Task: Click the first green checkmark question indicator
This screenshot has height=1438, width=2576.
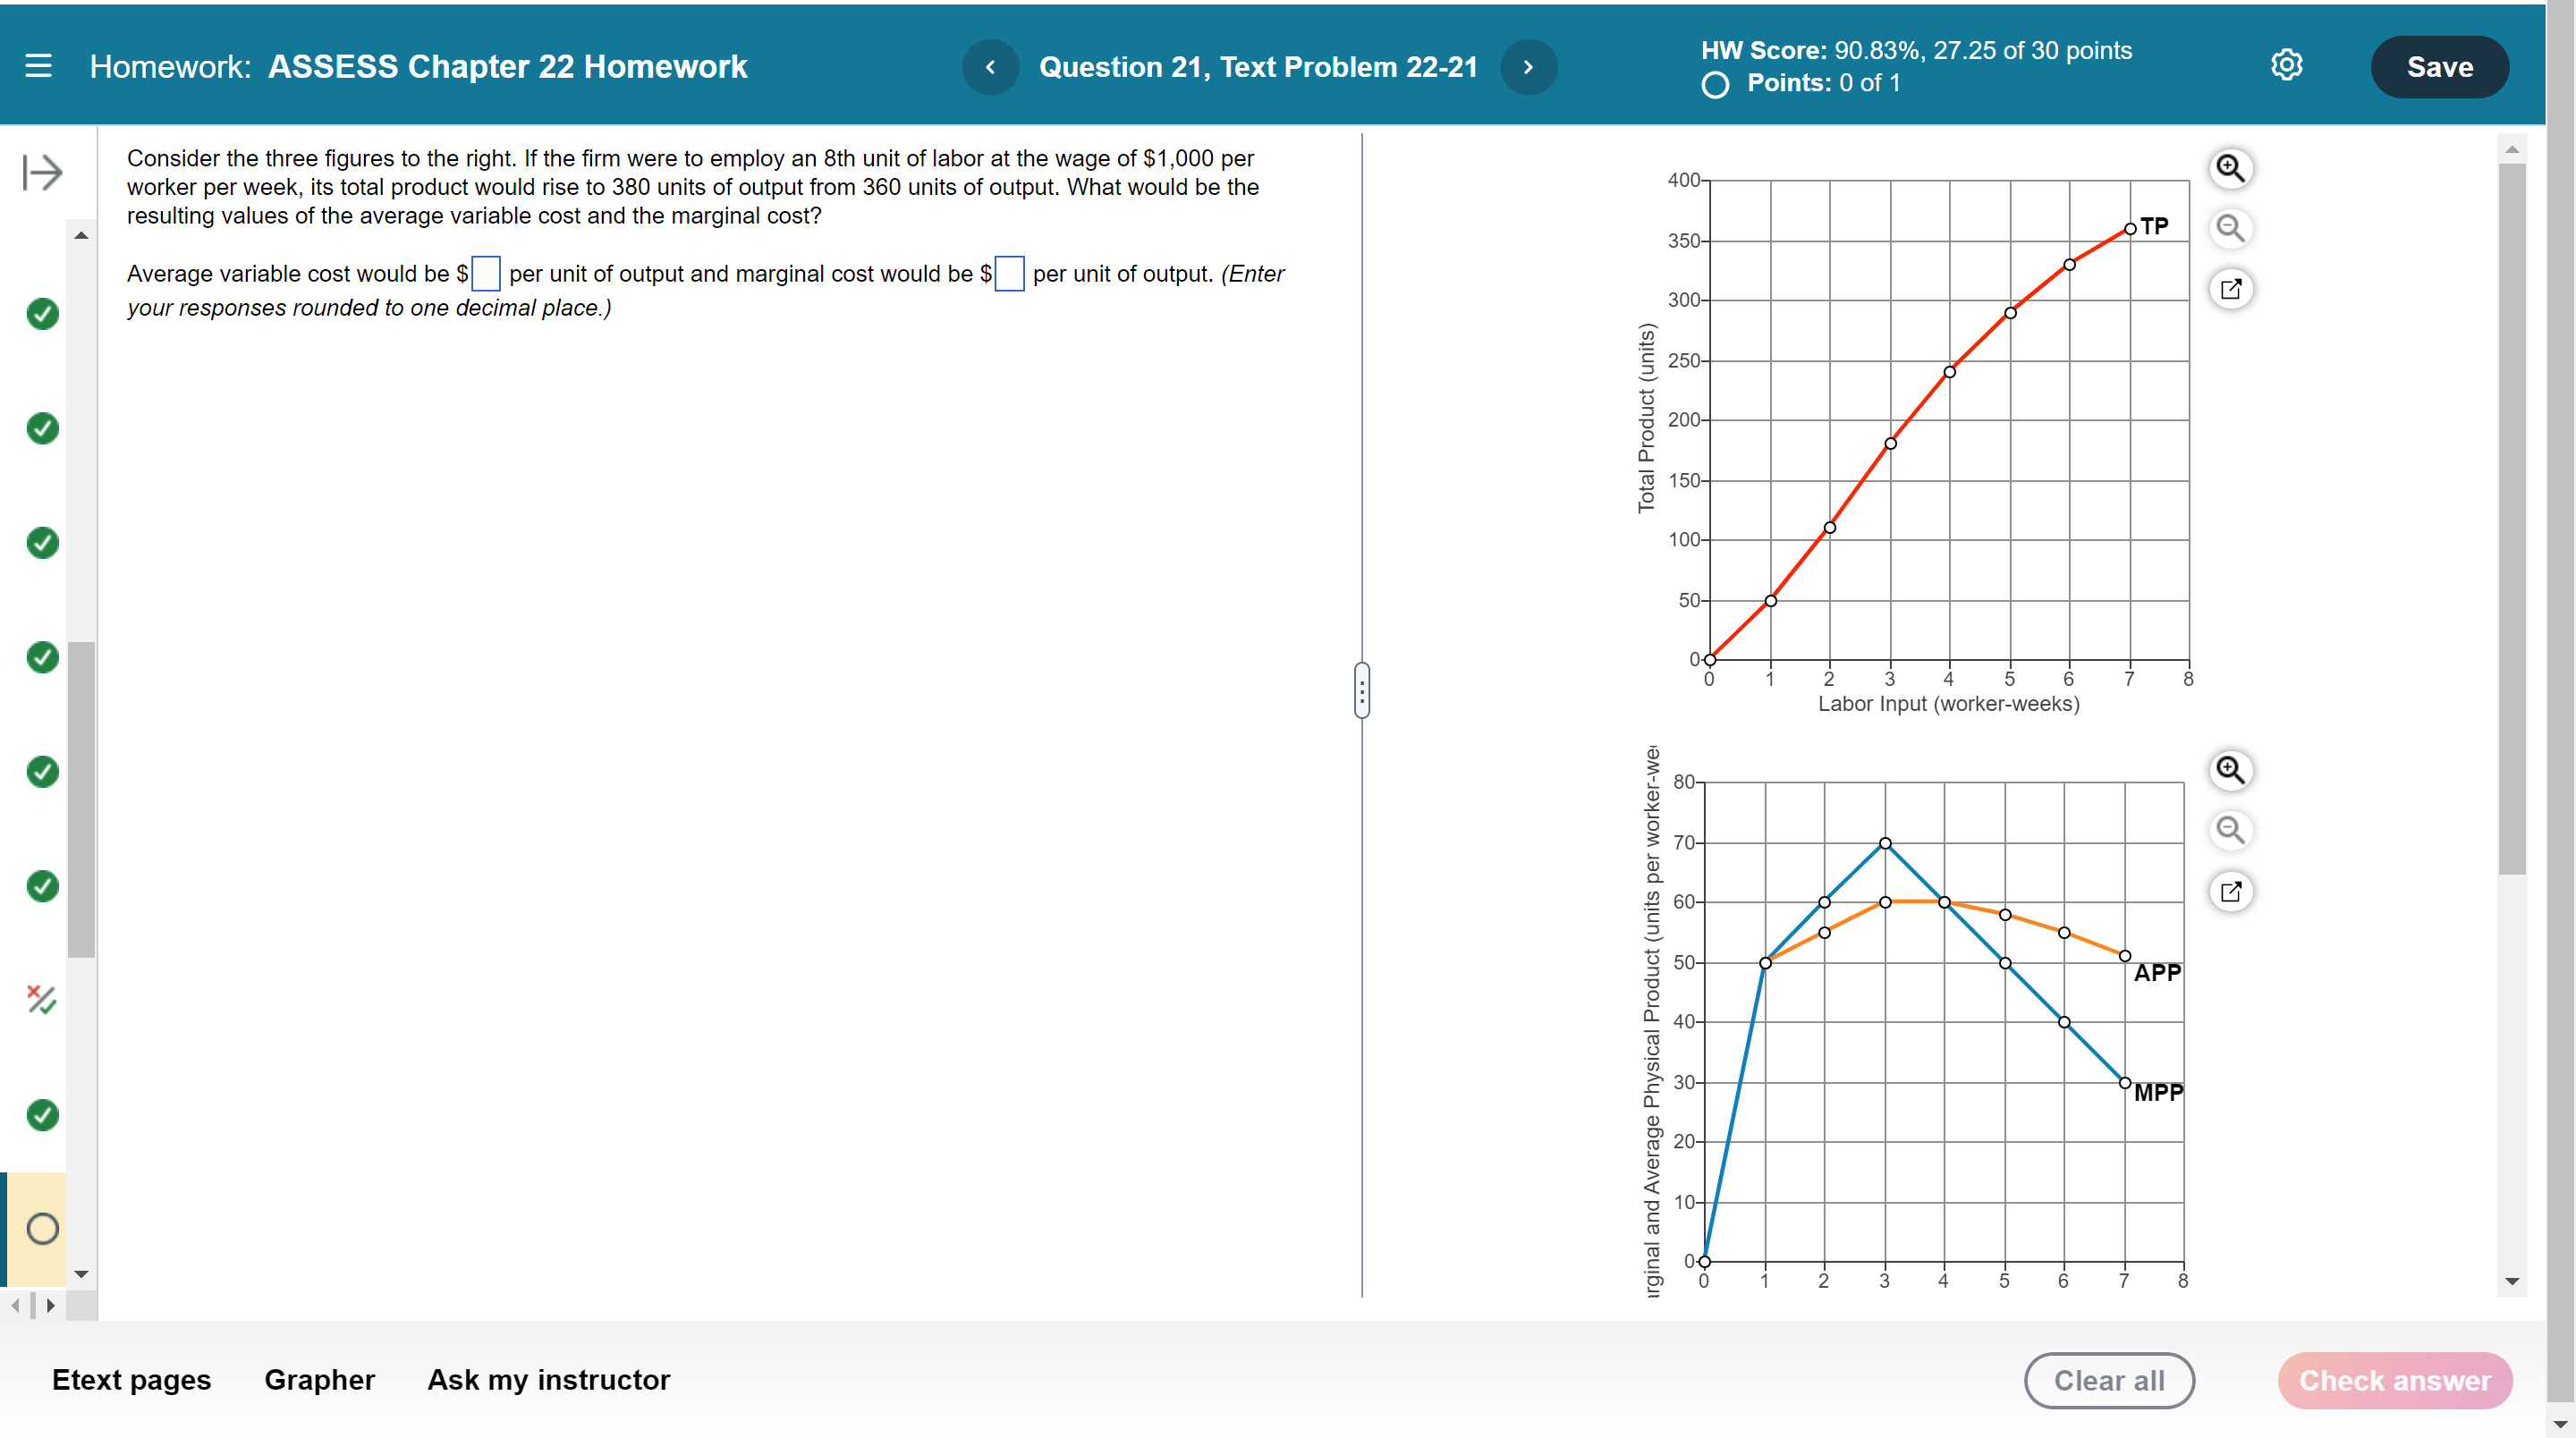Action: coord(41,314)
